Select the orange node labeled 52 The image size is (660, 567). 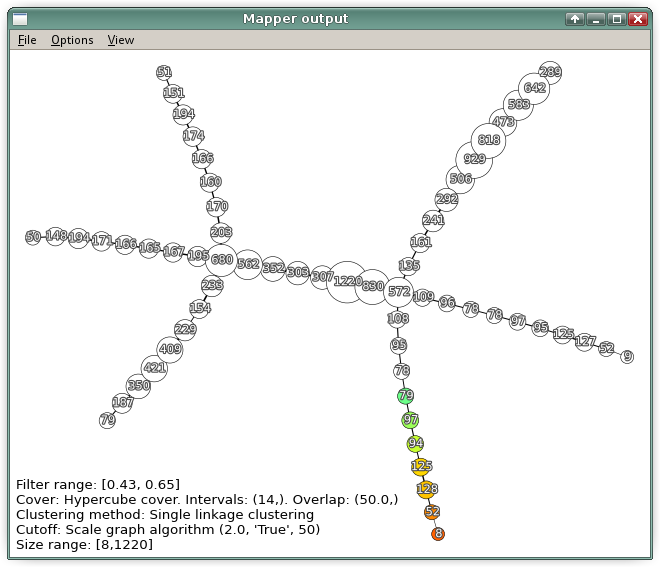point(432,512)
